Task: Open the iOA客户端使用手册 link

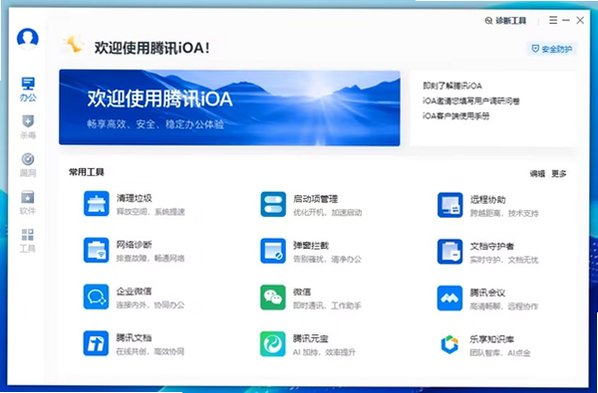Action: (456, 116)
